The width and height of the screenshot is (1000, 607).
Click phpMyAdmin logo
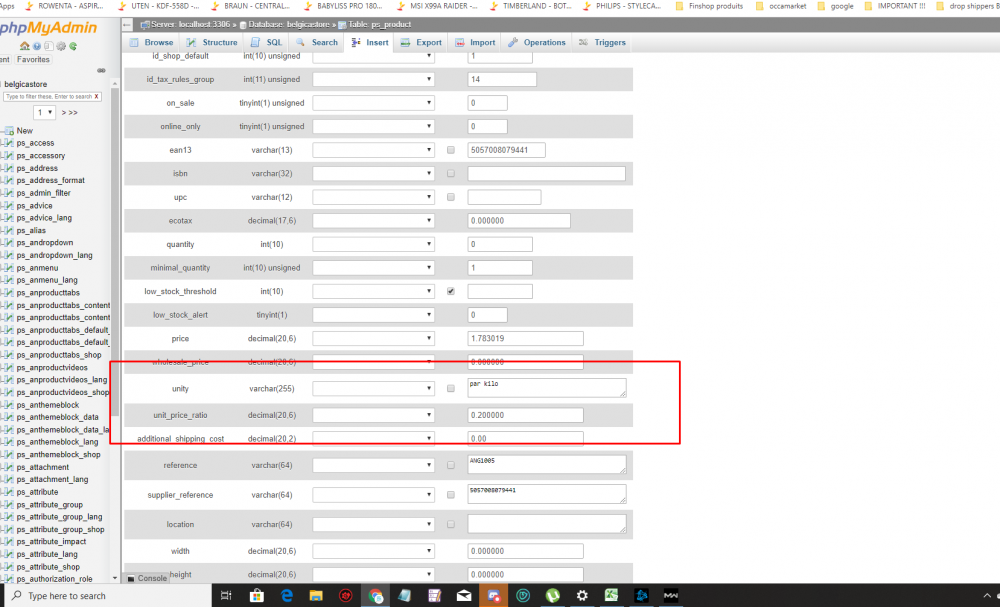[x=48, y=28]
